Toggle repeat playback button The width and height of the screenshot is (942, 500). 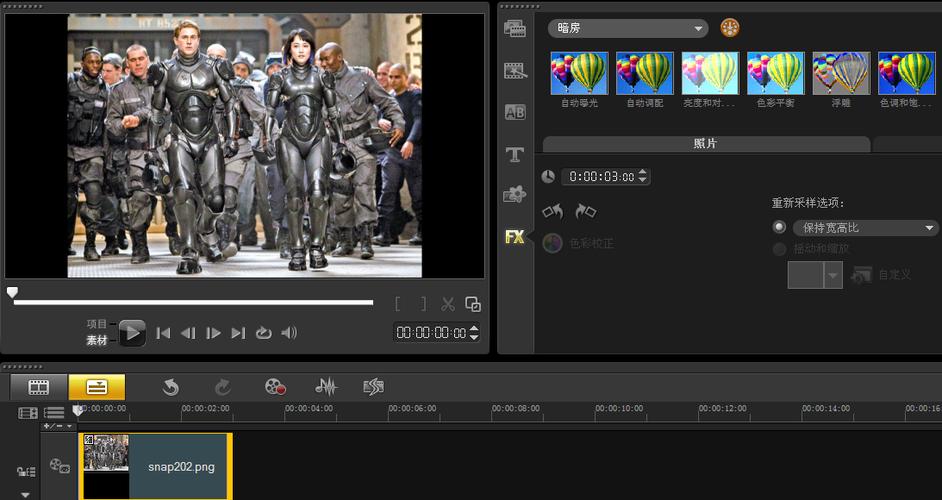click(264, 333)
